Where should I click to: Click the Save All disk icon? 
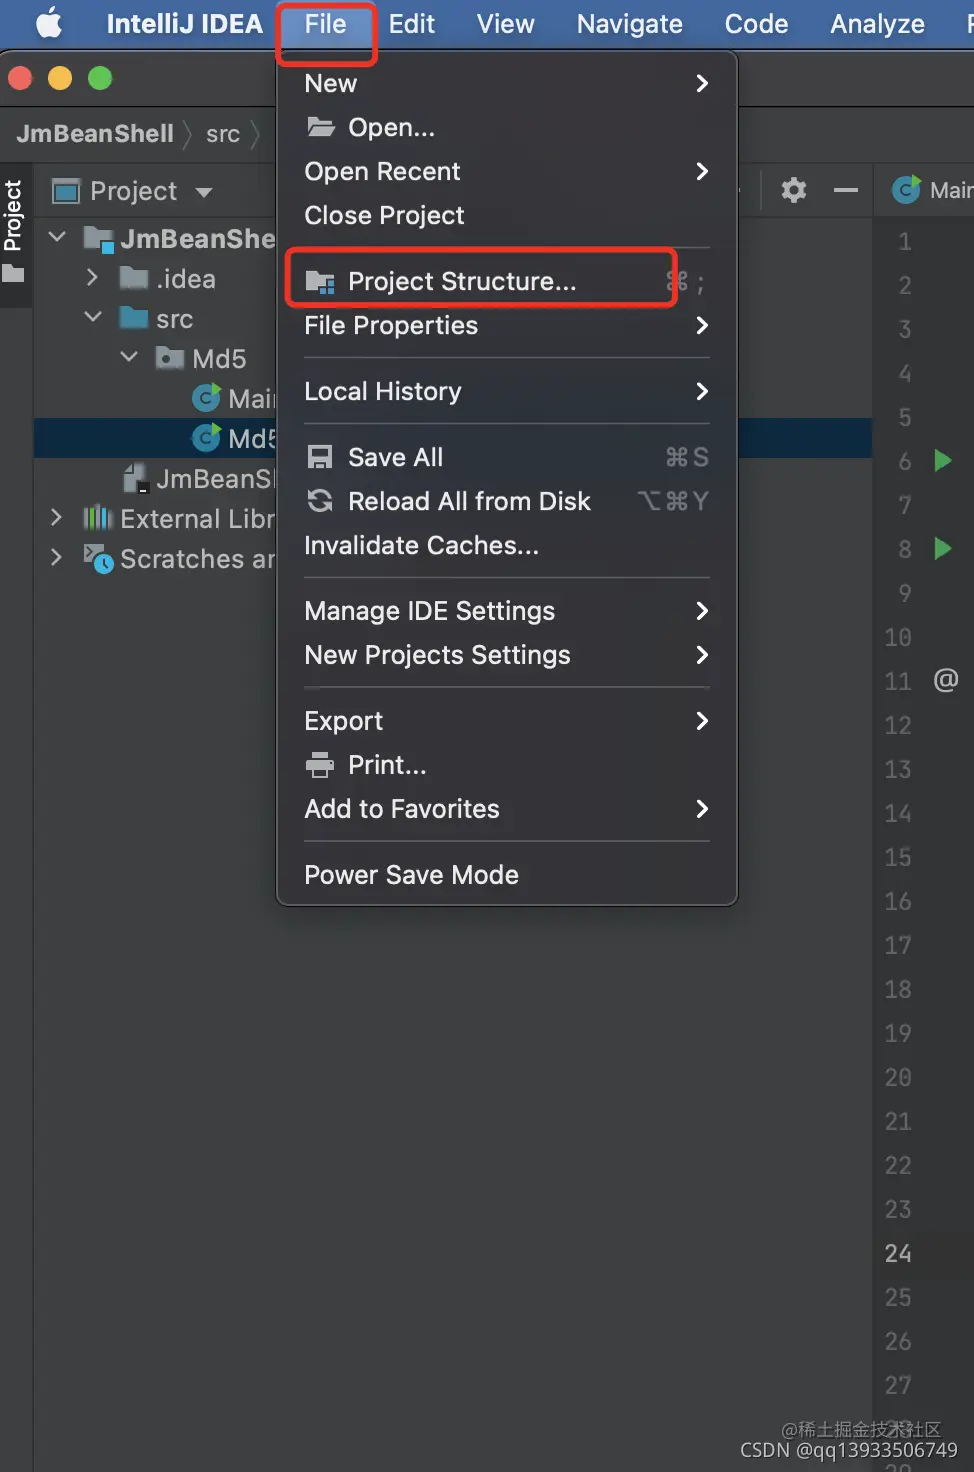point(320,458)
